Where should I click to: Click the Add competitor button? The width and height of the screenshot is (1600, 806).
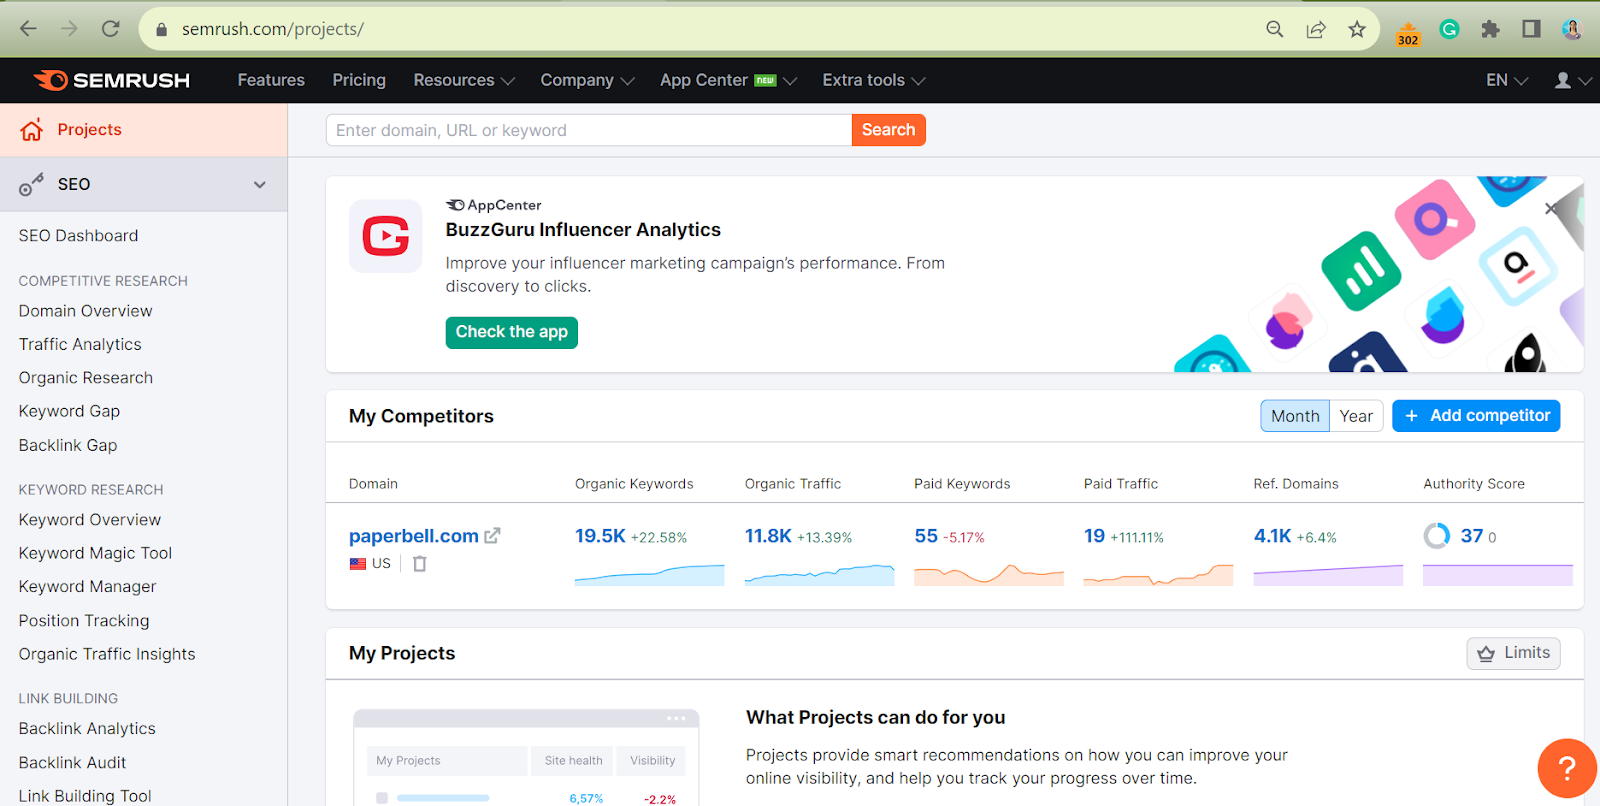pos(1476,416)
